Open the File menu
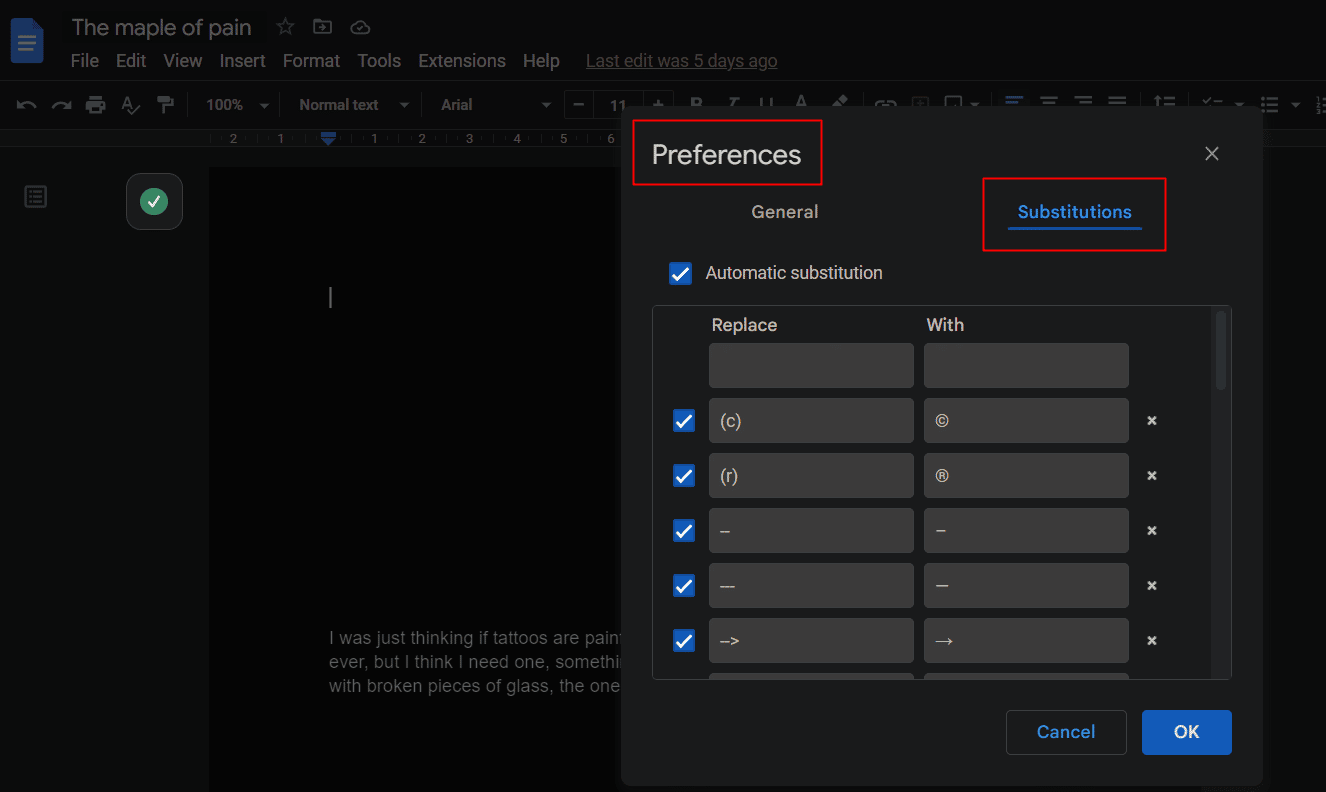Viewport: 1326px width, 792px height. (85, 61)
